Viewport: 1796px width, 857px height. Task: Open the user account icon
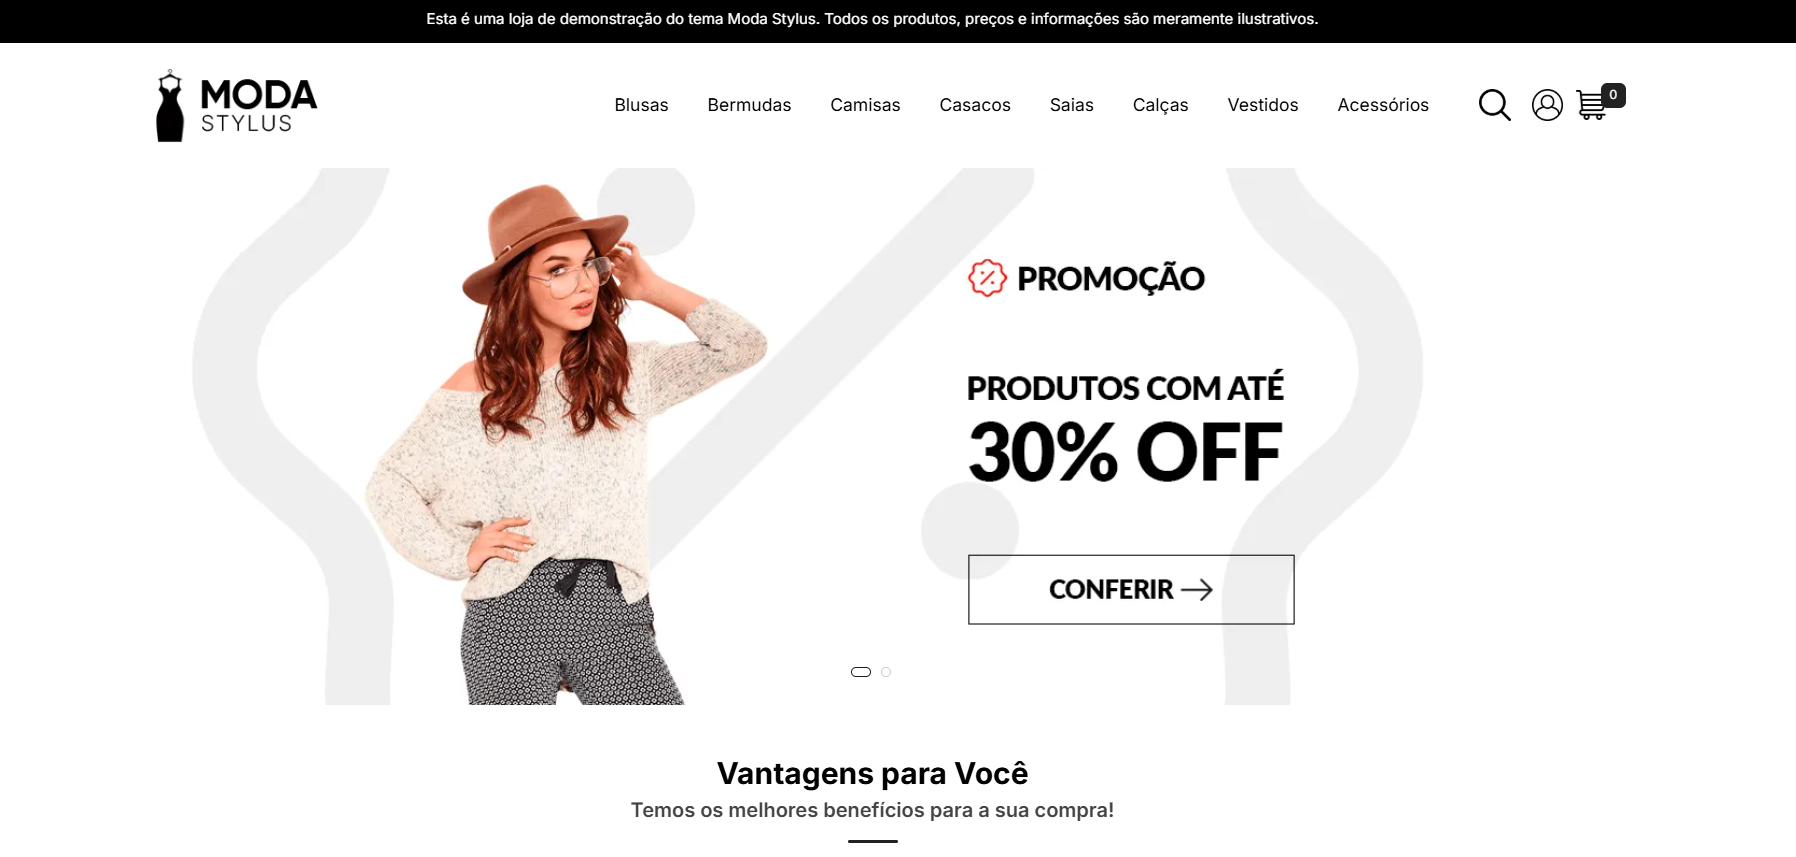(1547, 105)
